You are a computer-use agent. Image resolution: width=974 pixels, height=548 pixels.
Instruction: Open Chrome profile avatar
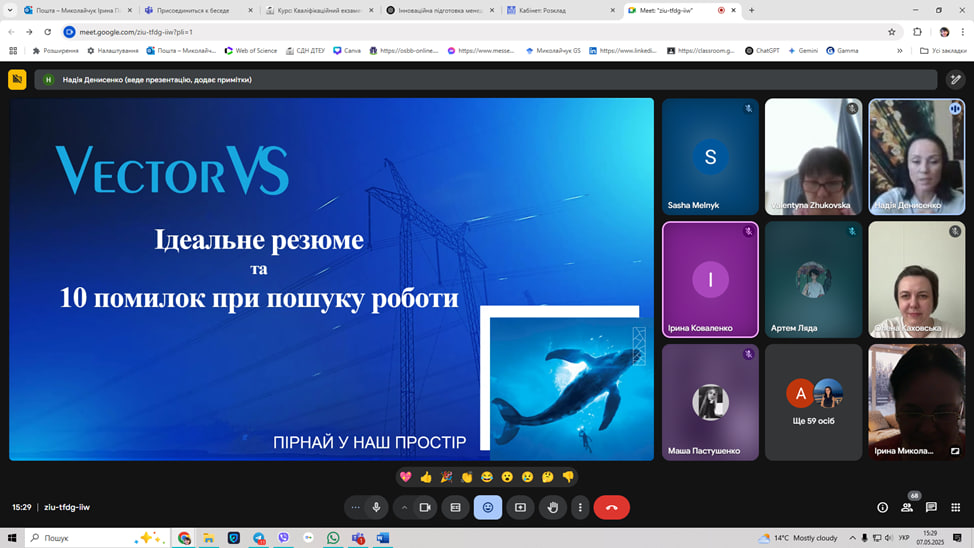click(944, 32)
